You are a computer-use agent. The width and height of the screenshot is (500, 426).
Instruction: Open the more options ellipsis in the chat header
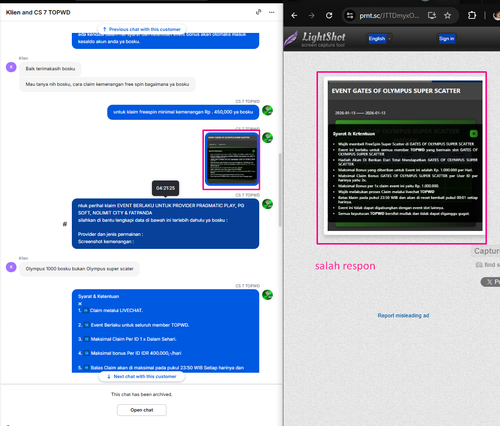(x=272, y=12)
